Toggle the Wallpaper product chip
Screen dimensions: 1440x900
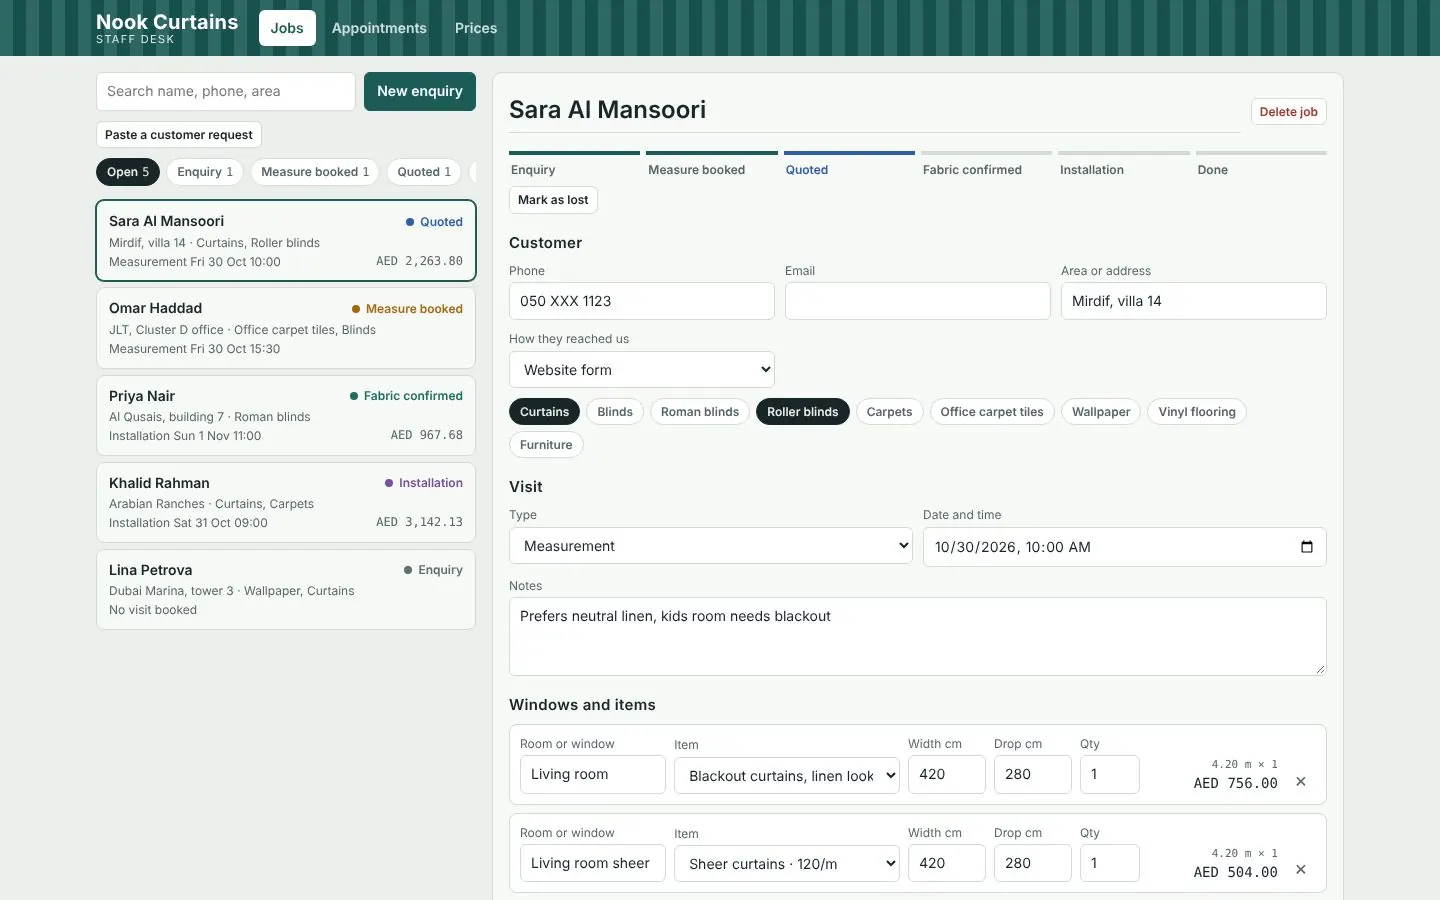click(1101, 412)
